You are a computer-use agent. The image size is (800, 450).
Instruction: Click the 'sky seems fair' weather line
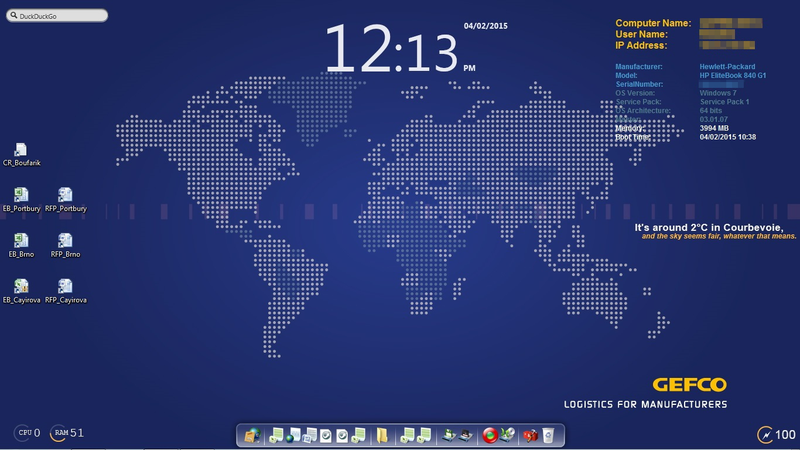(x=719, y=236)
